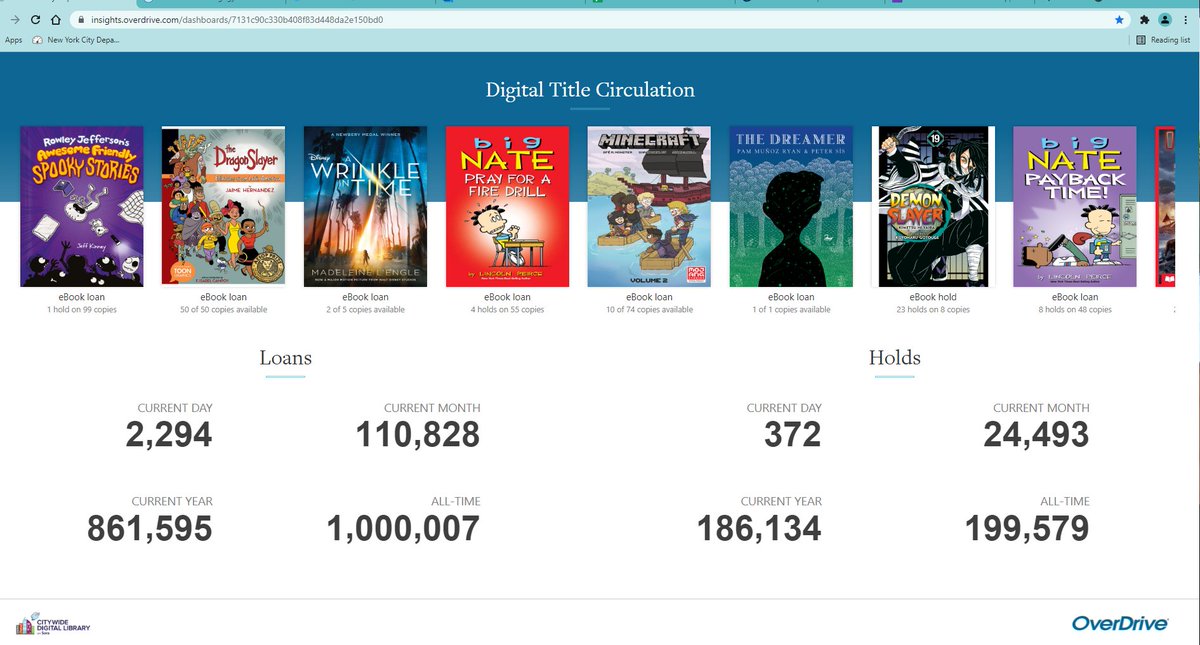Click '2 of 5 copies available' text
Image resolution: width=1200 pixels, height=645 pixels.
[365, 310]
